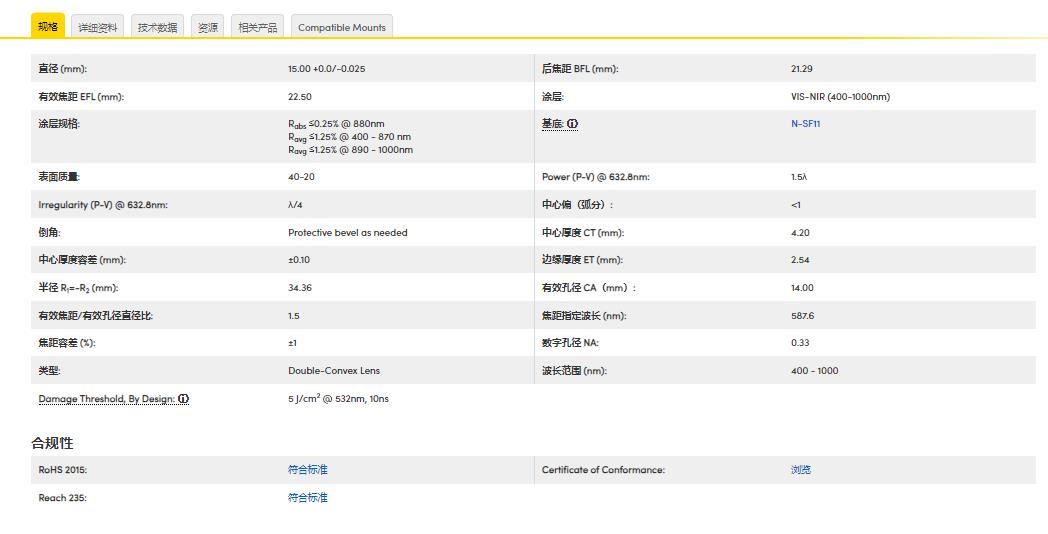Click the 5 J/cm² damage threshold value
Viewport: 1048px width, 534px height.
pyautogui.click(x=337, y=399)
